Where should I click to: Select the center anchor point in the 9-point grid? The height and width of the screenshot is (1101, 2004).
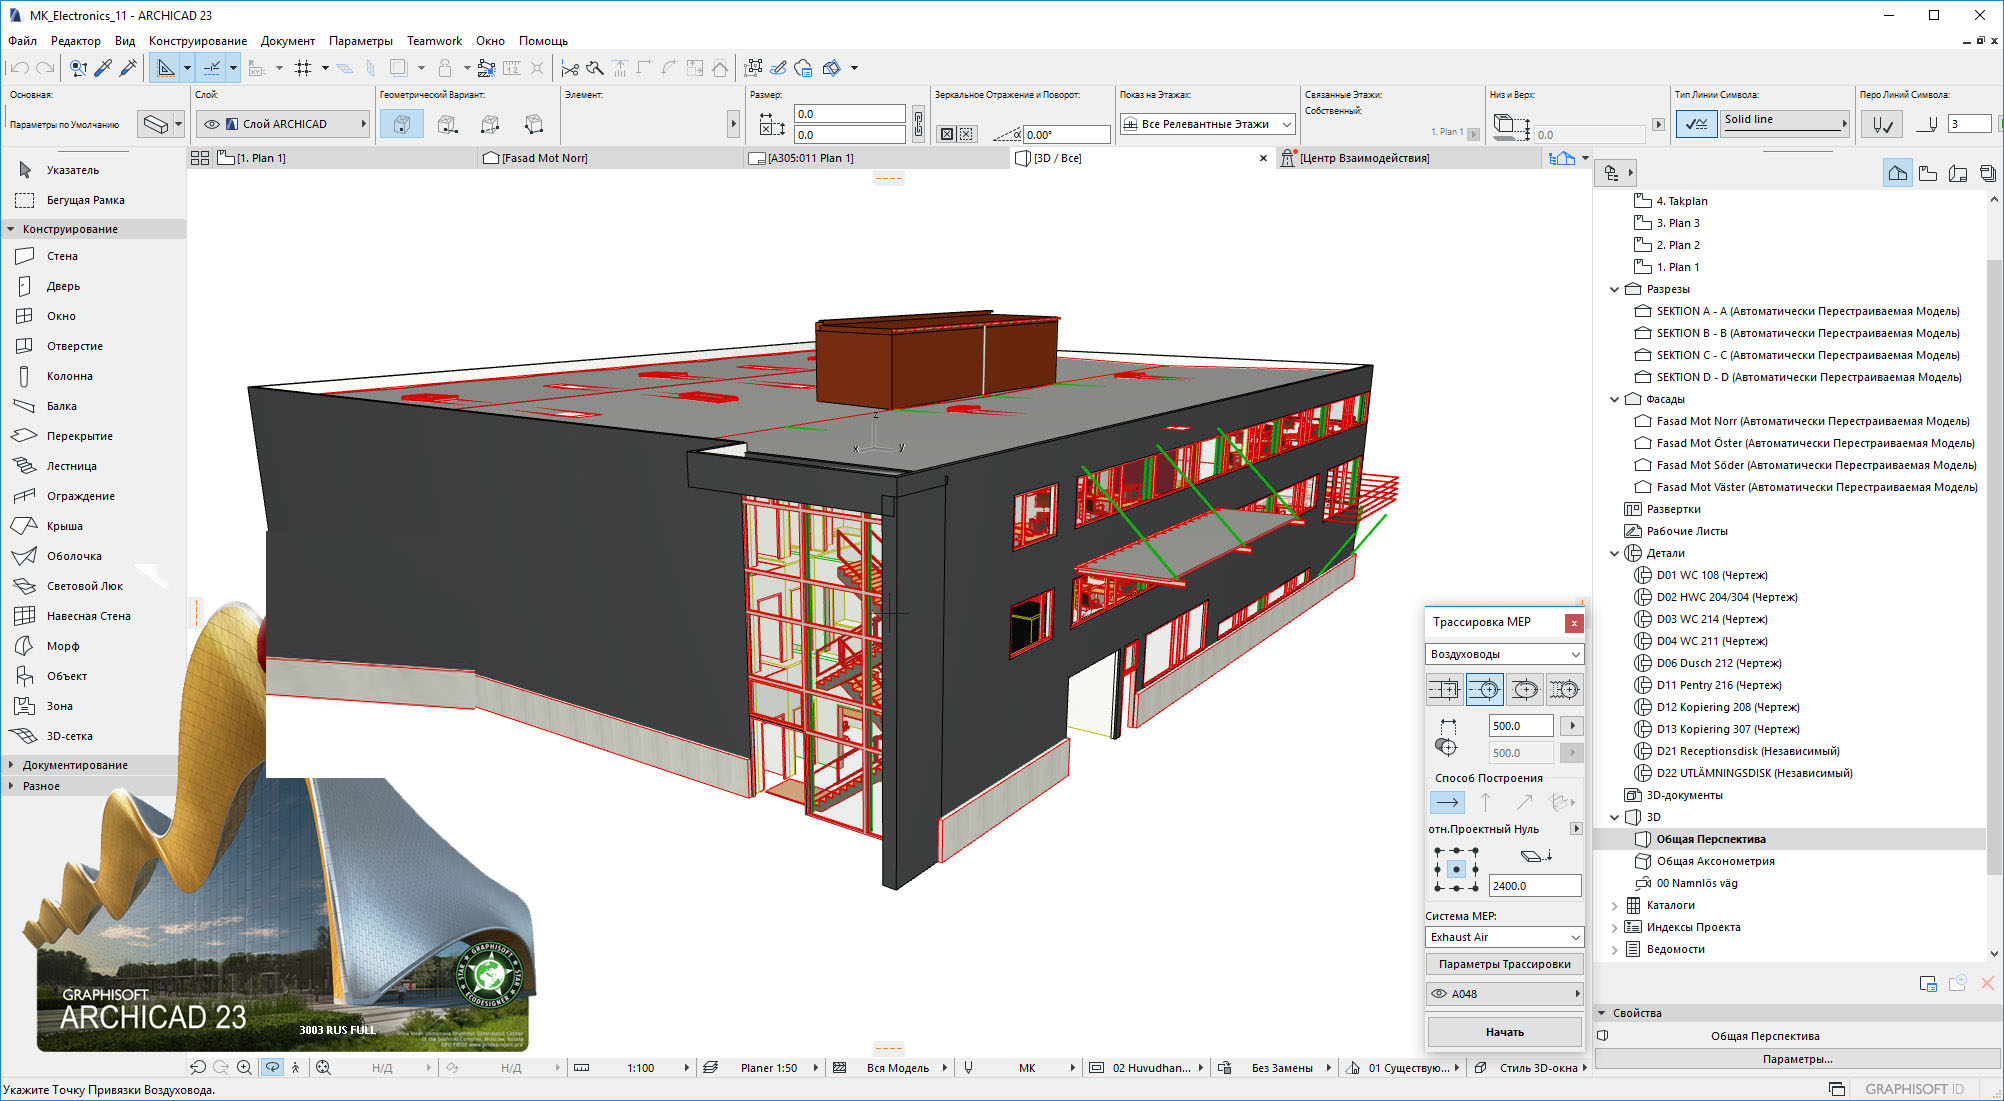[x=1456, y=868]
